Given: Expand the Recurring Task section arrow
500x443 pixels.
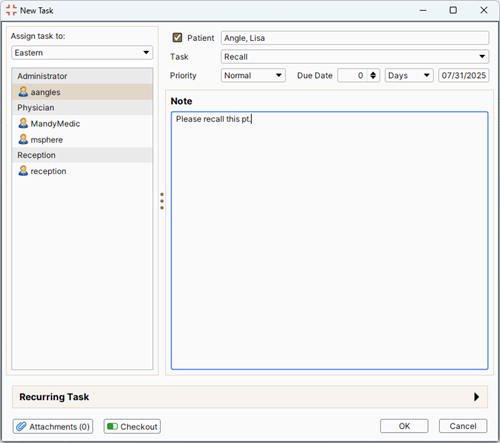Looking at the screenshot, I should coord(476,397).
